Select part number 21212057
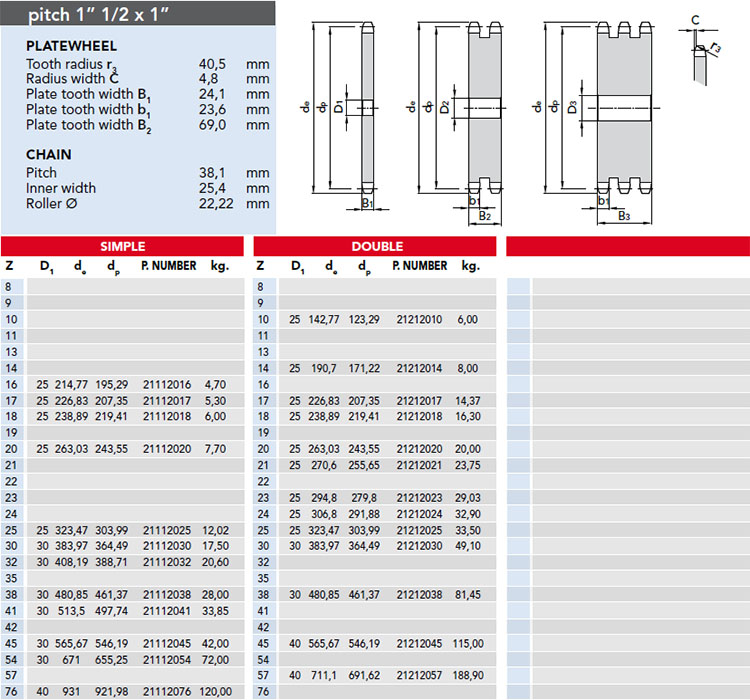 [419, 675]
